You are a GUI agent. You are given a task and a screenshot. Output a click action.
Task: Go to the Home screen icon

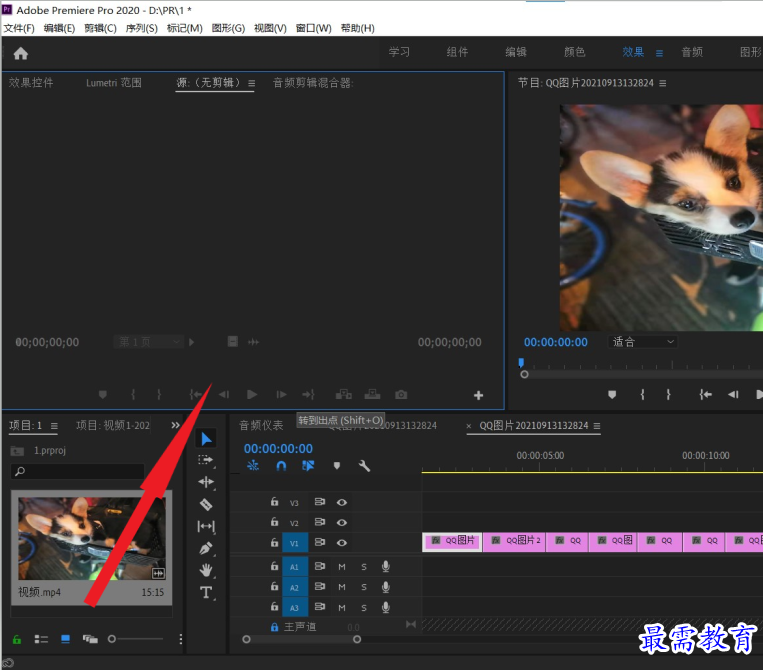tap(20, 53)
